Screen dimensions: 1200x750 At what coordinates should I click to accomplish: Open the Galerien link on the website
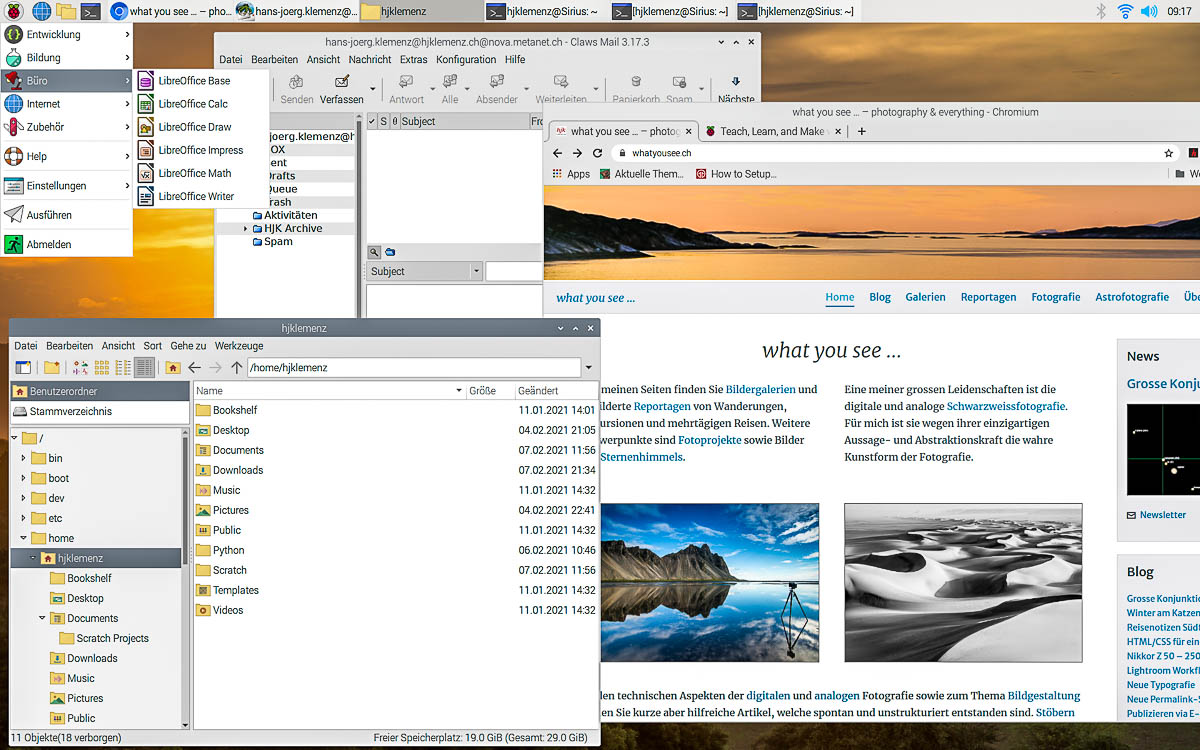[x=925, y=297]
